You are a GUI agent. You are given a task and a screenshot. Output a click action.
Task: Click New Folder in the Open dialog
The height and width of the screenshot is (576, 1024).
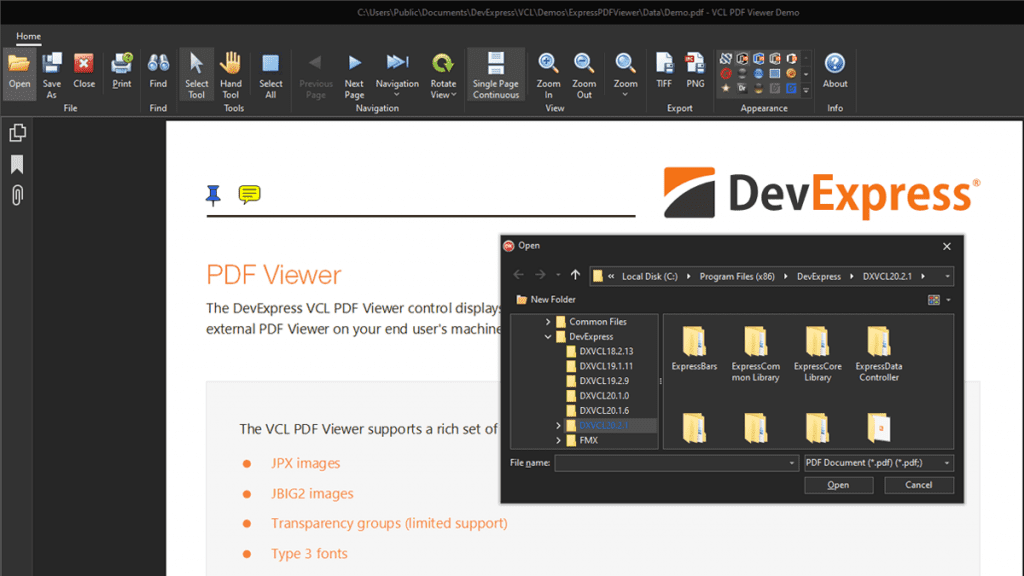546,299
